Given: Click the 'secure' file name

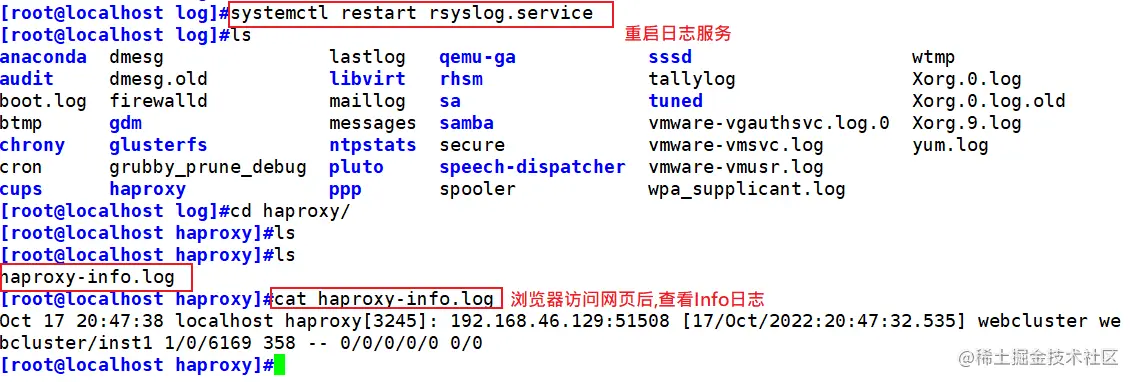Looking at the screenshot, I should tap(472, 145).
